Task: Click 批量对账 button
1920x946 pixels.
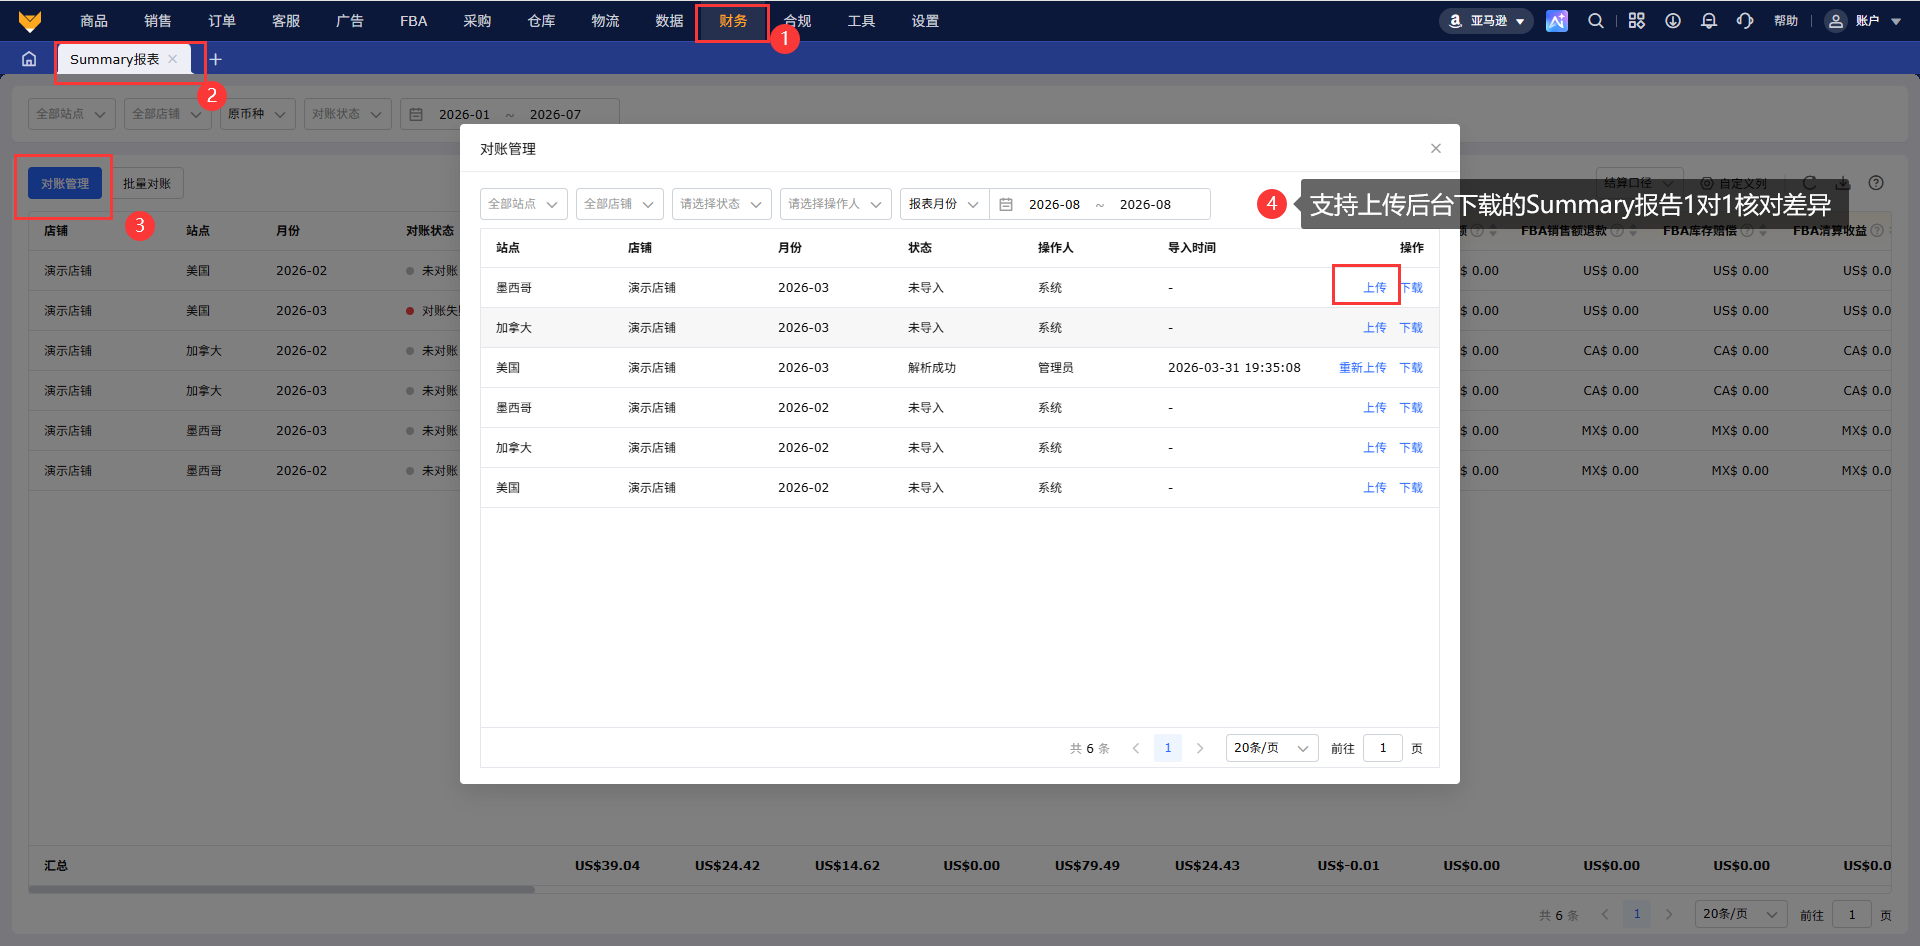Action: coord(147,183)
